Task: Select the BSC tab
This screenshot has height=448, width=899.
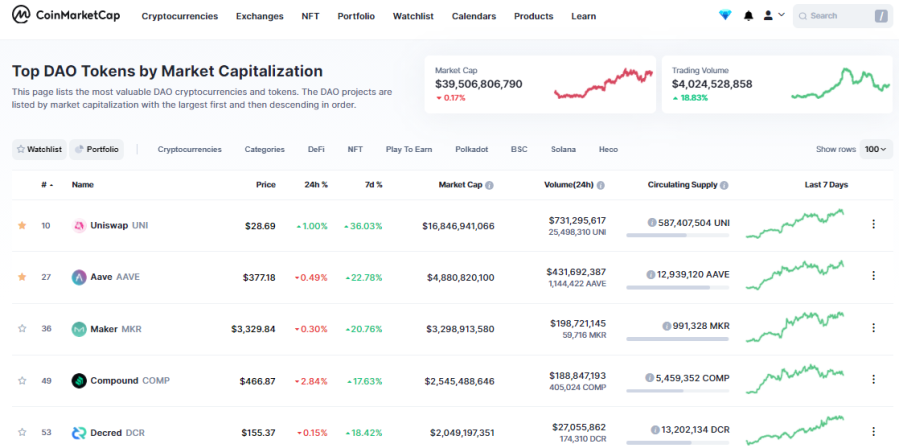Action: click(x=519, y=149)
